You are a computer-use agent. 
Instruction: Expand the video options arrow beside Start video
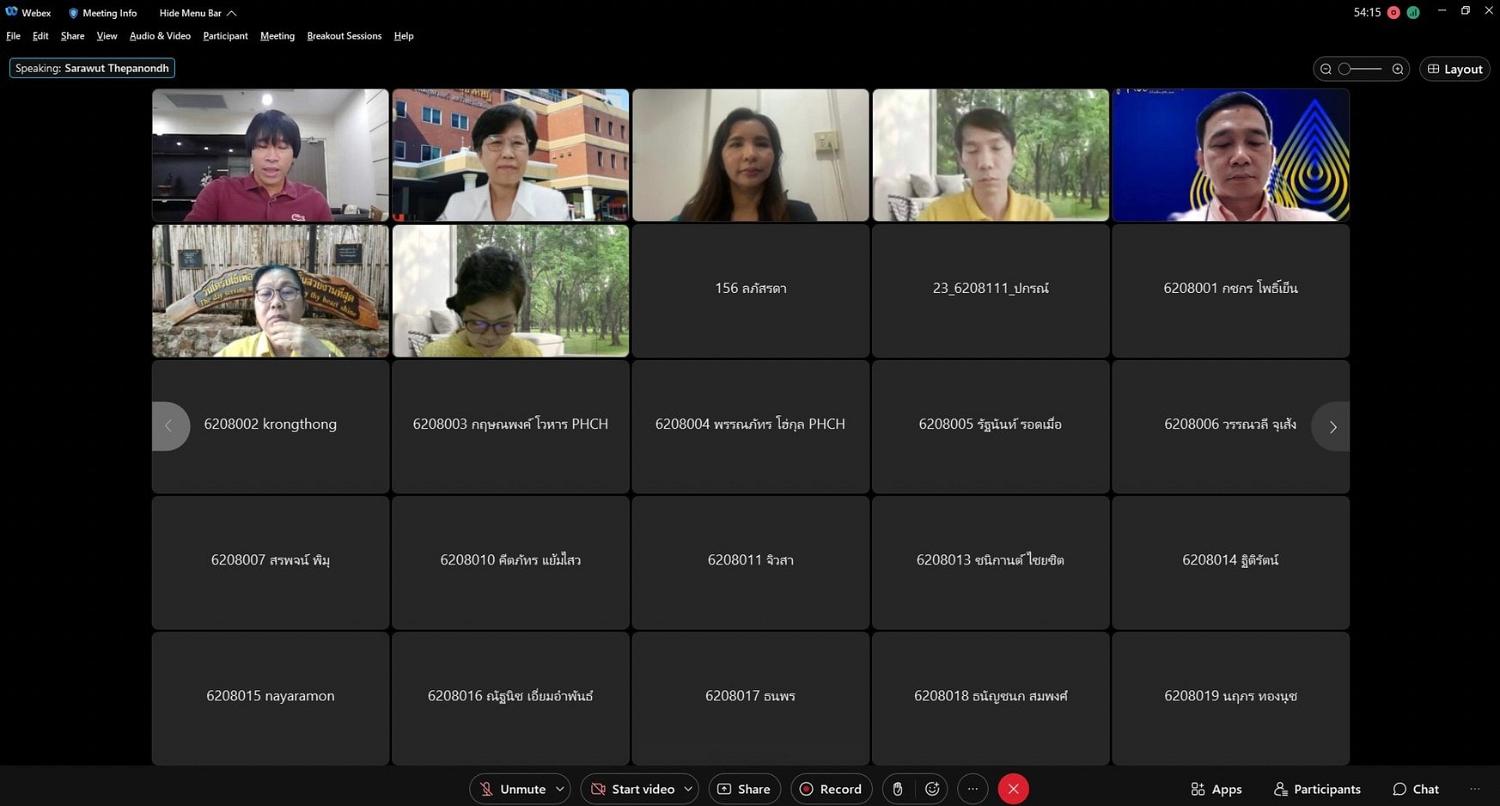point(689,789)
